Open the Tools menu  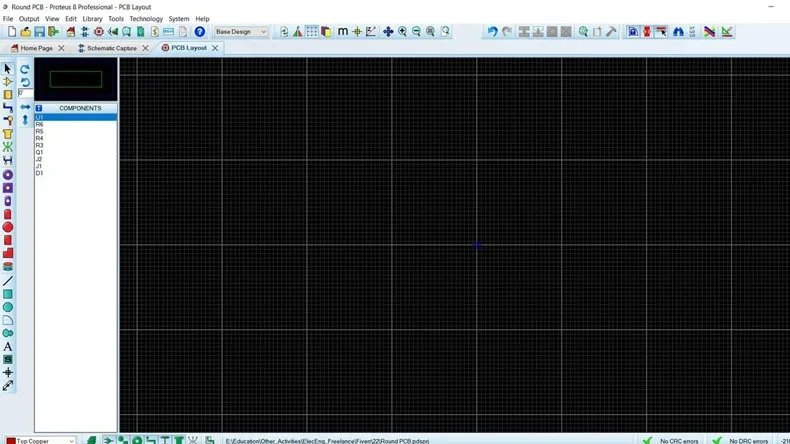tap(116, 19)
